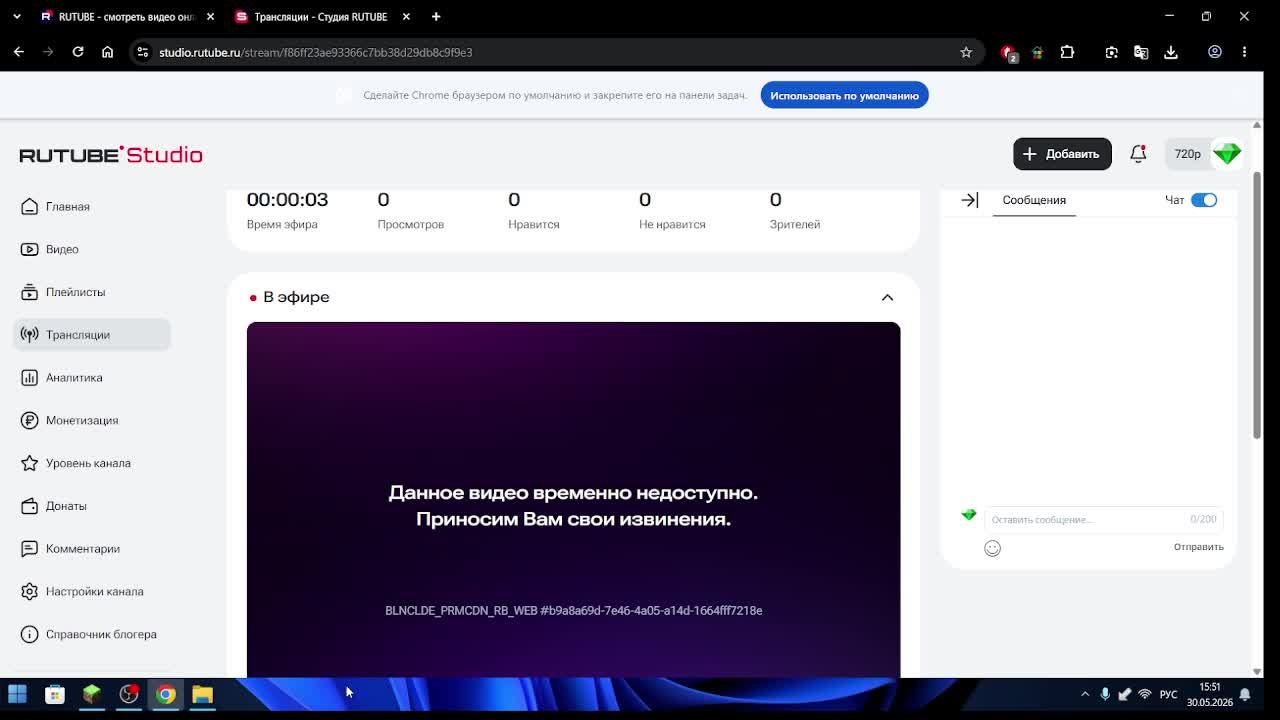
Task: Click the BLNCLDE_PRMCDN_RB_WEB error code text
Action: coord(573,610)
